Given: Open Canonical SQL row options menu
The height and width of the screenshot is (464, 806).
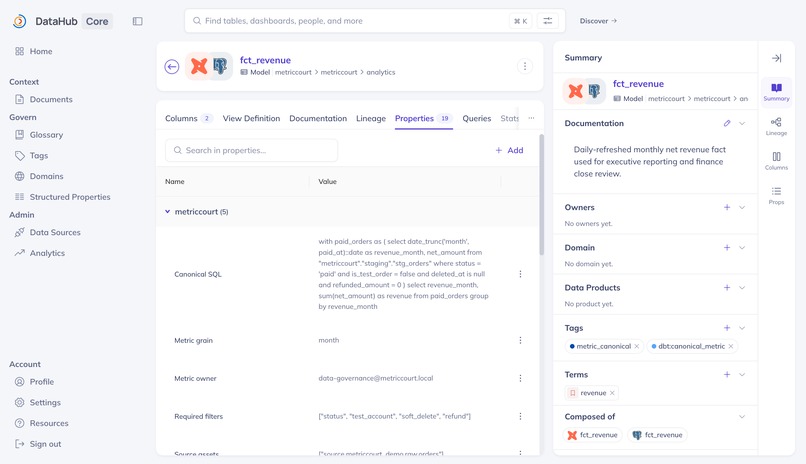Looking at the screenshot, I should point(520,274).
